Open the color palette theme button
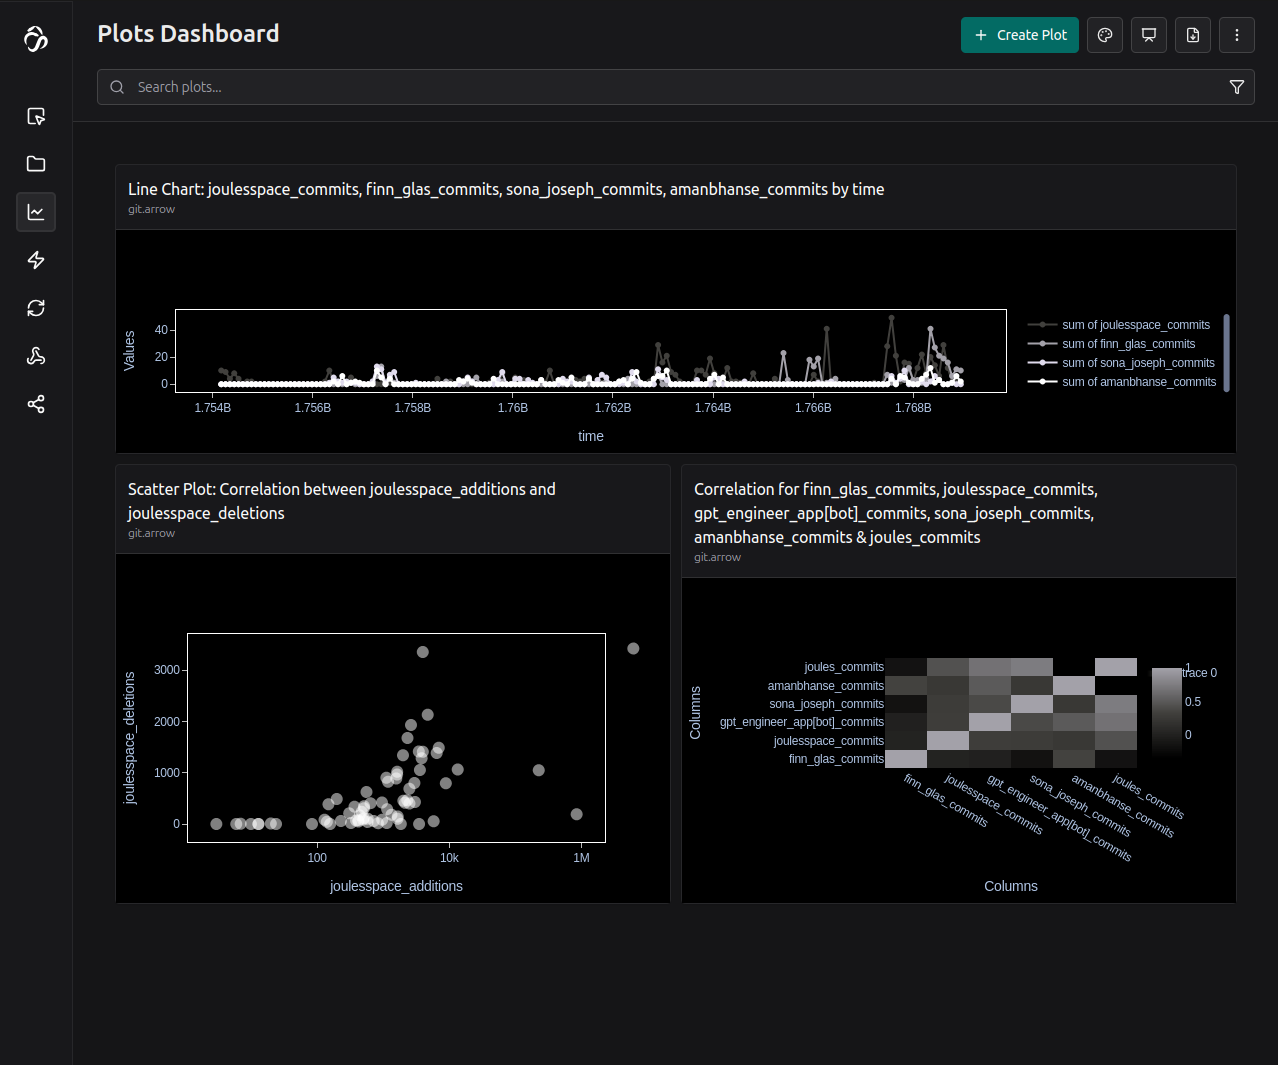This screenshot has width=1278, height=1065. click(1105, 35)
